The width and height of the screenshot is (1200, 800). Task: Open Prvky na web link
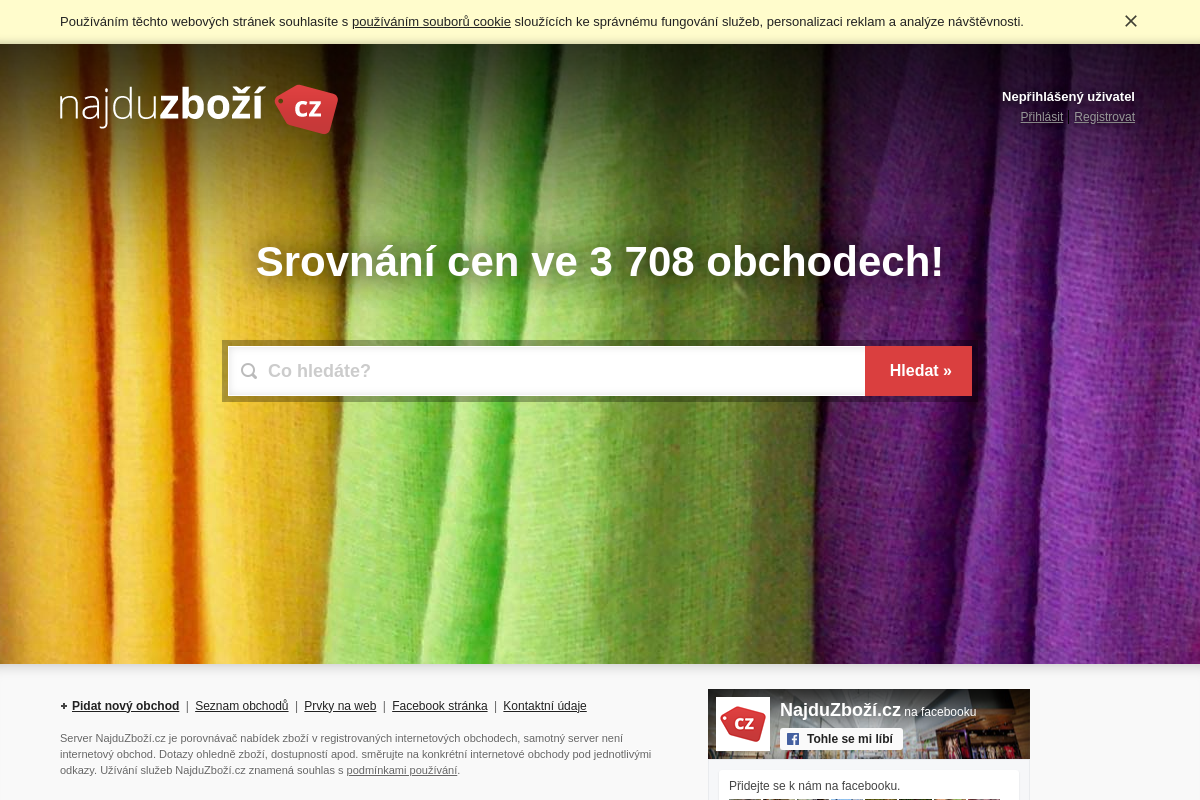(340, 706)
